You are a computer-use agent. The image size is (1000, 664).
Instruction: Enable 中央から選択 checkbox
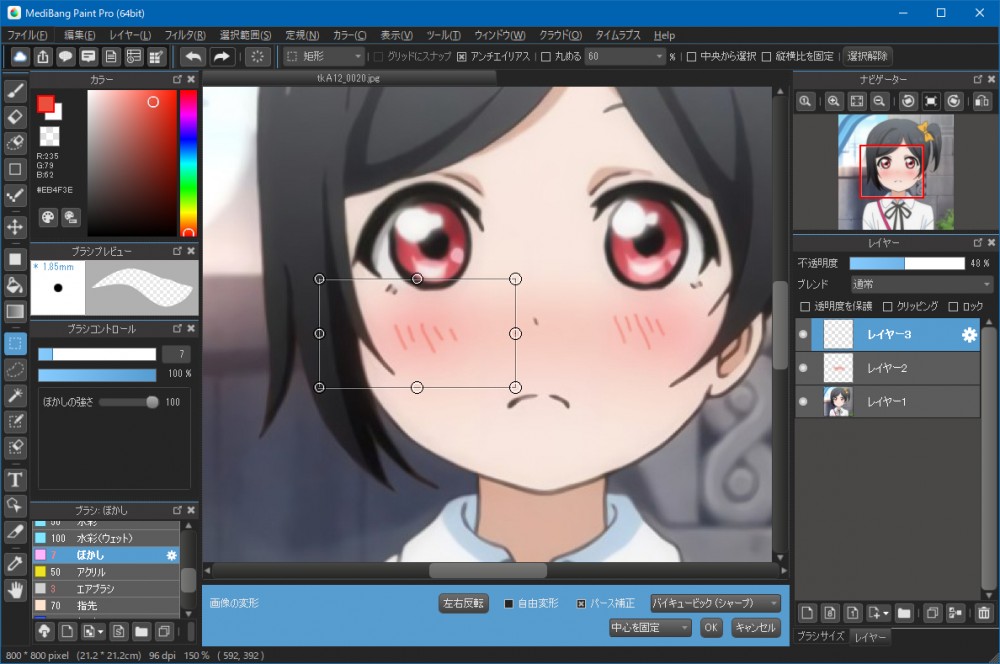[x=691, y=57]
